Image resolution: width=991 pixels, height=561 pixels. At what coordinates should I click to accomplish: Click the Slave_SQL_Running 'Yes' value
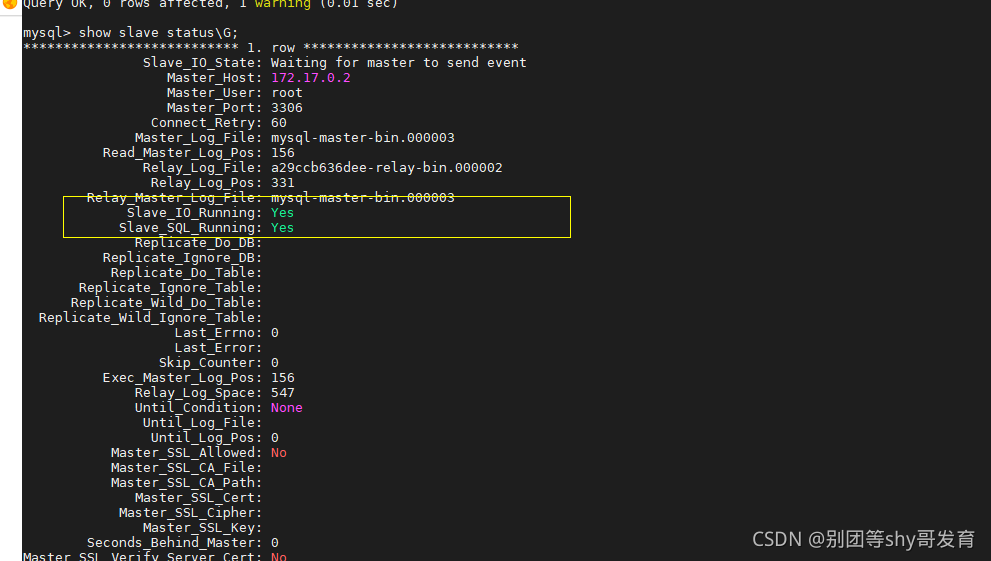tap(282, 228)
